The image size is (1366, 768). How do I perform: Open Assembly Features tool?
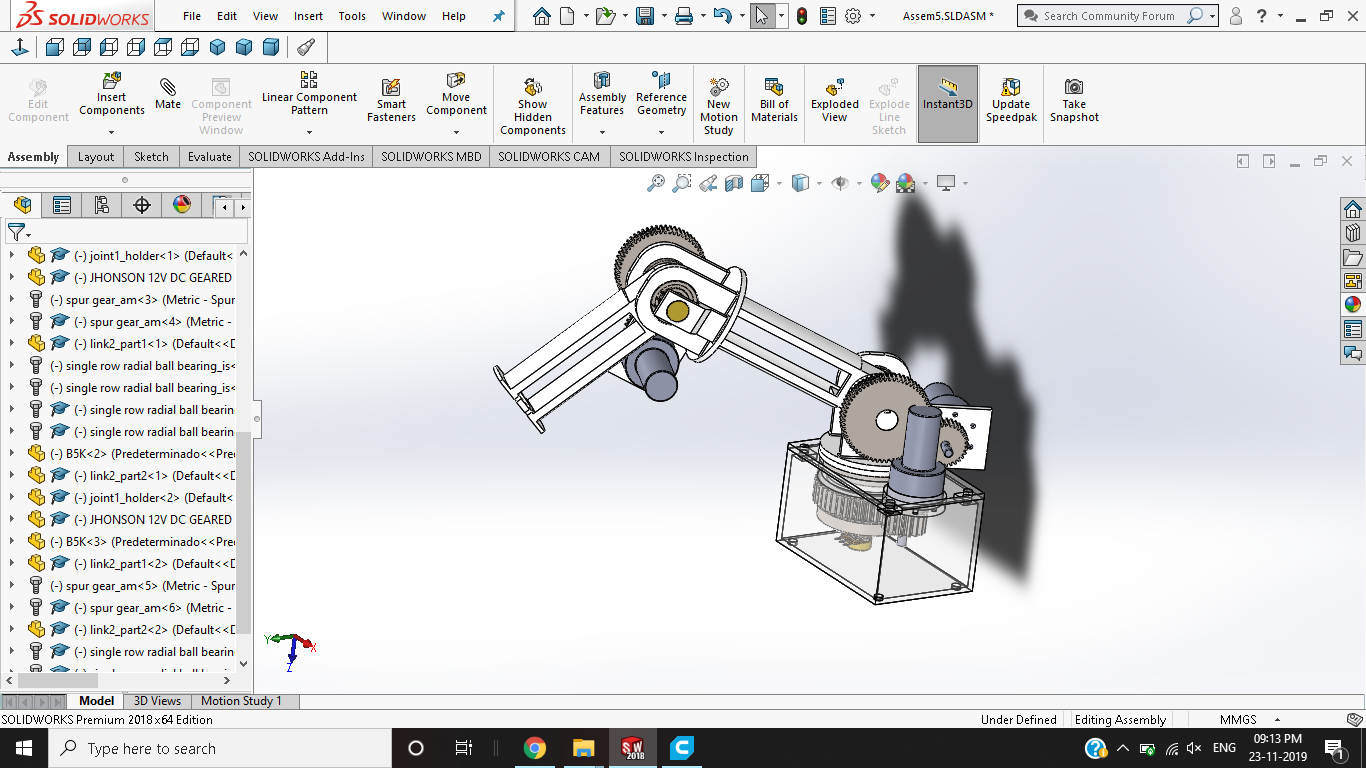(x=602, y=94)
